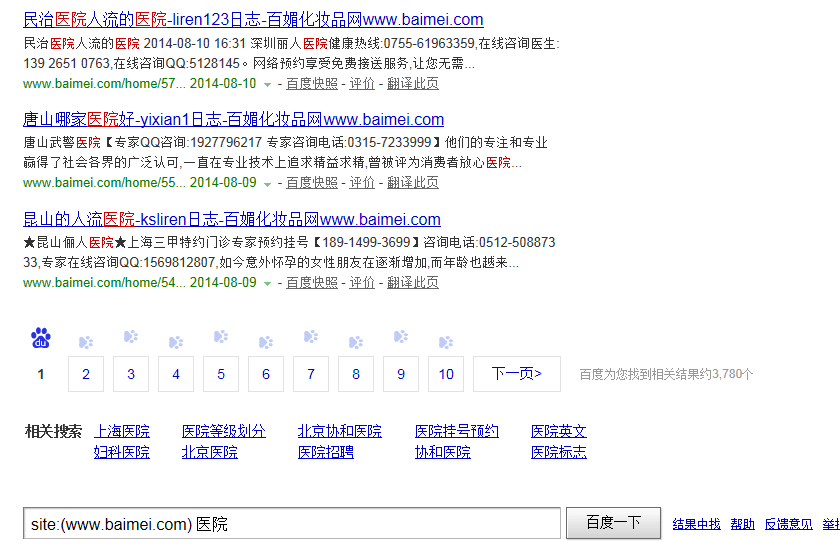Screen dimensions: 840x548
Task: Go to results page 8
Action: coord(356,374)
